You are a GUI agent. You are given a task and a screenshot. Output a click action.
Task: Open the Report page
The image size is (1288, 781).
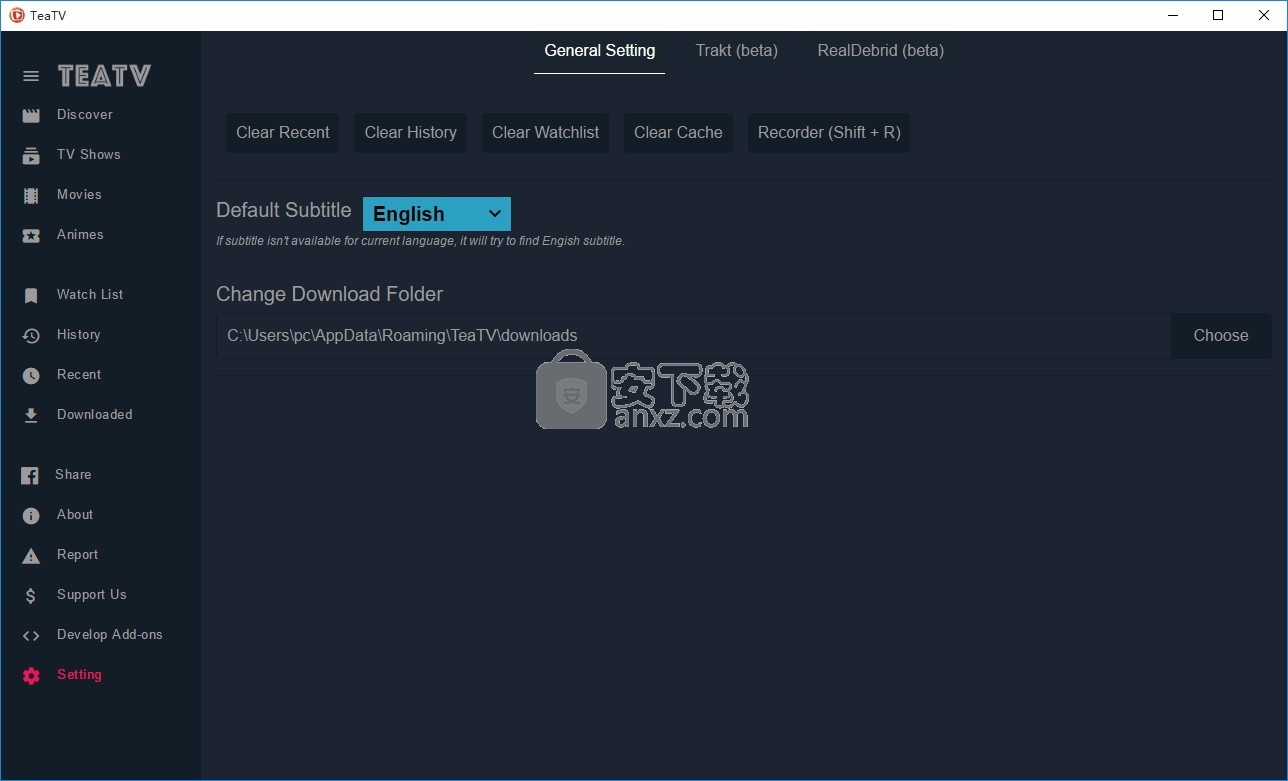pyautogui.click(x=77, y=555)
